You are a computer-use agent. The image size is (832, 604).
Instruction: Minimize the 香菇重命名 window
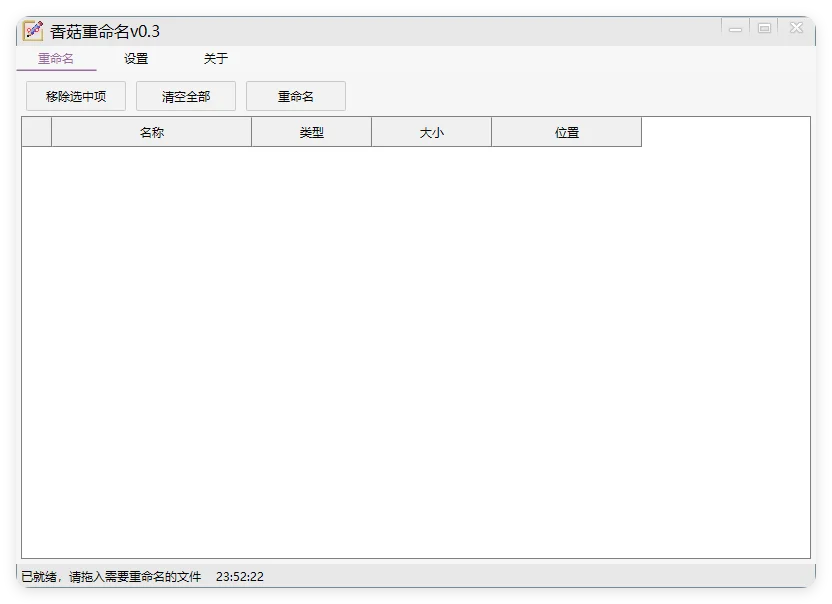click(x=736, y=28)
